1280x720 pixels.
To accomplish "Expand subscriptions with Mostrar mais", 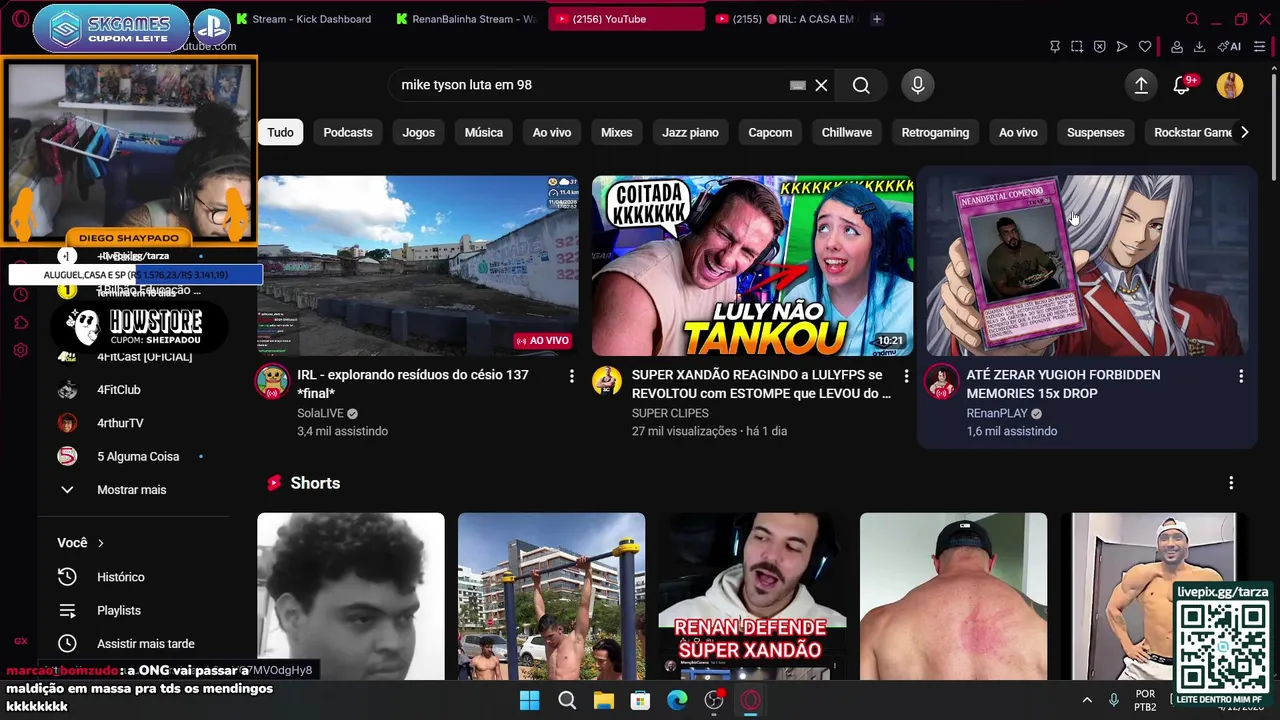I will tap(131, 490).
